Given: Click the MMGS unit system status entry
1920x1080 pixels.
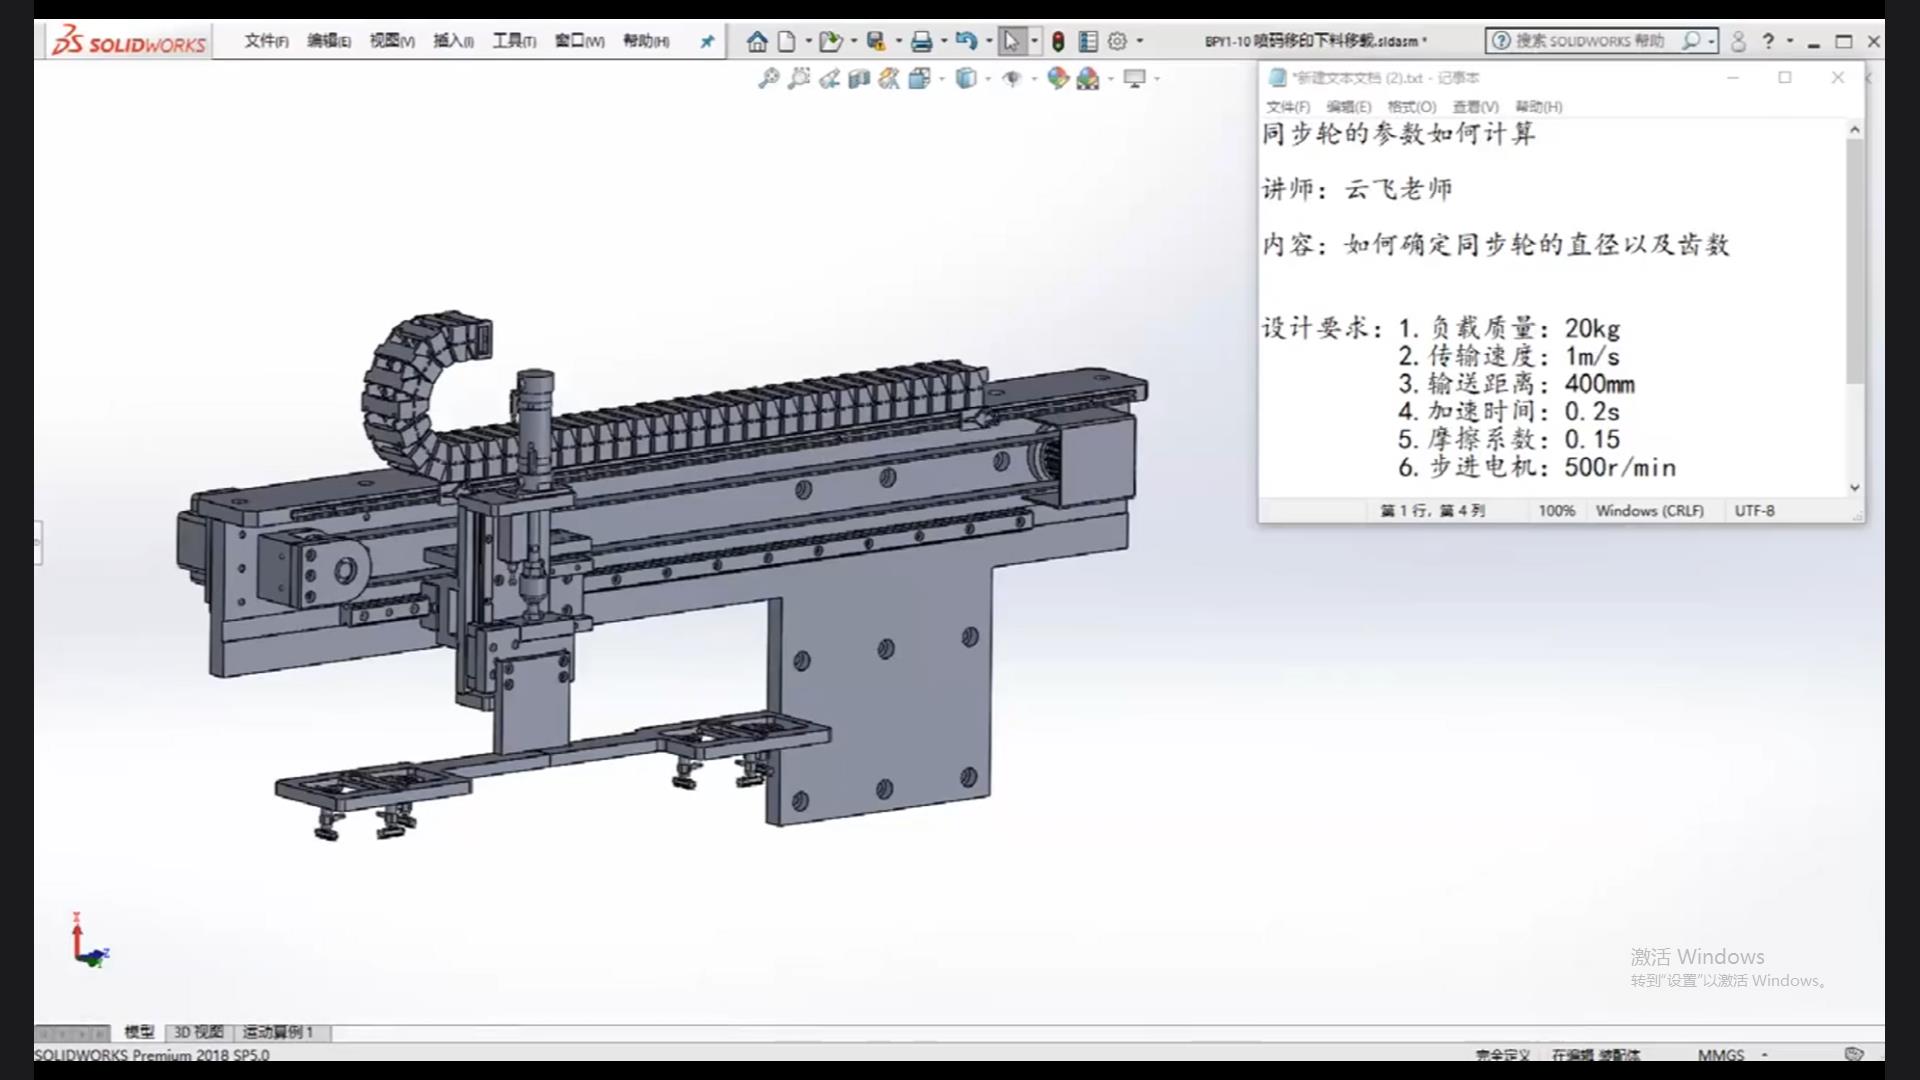Looking at the screenshot, I should pyautogui.click(x=1721, y=1055).
